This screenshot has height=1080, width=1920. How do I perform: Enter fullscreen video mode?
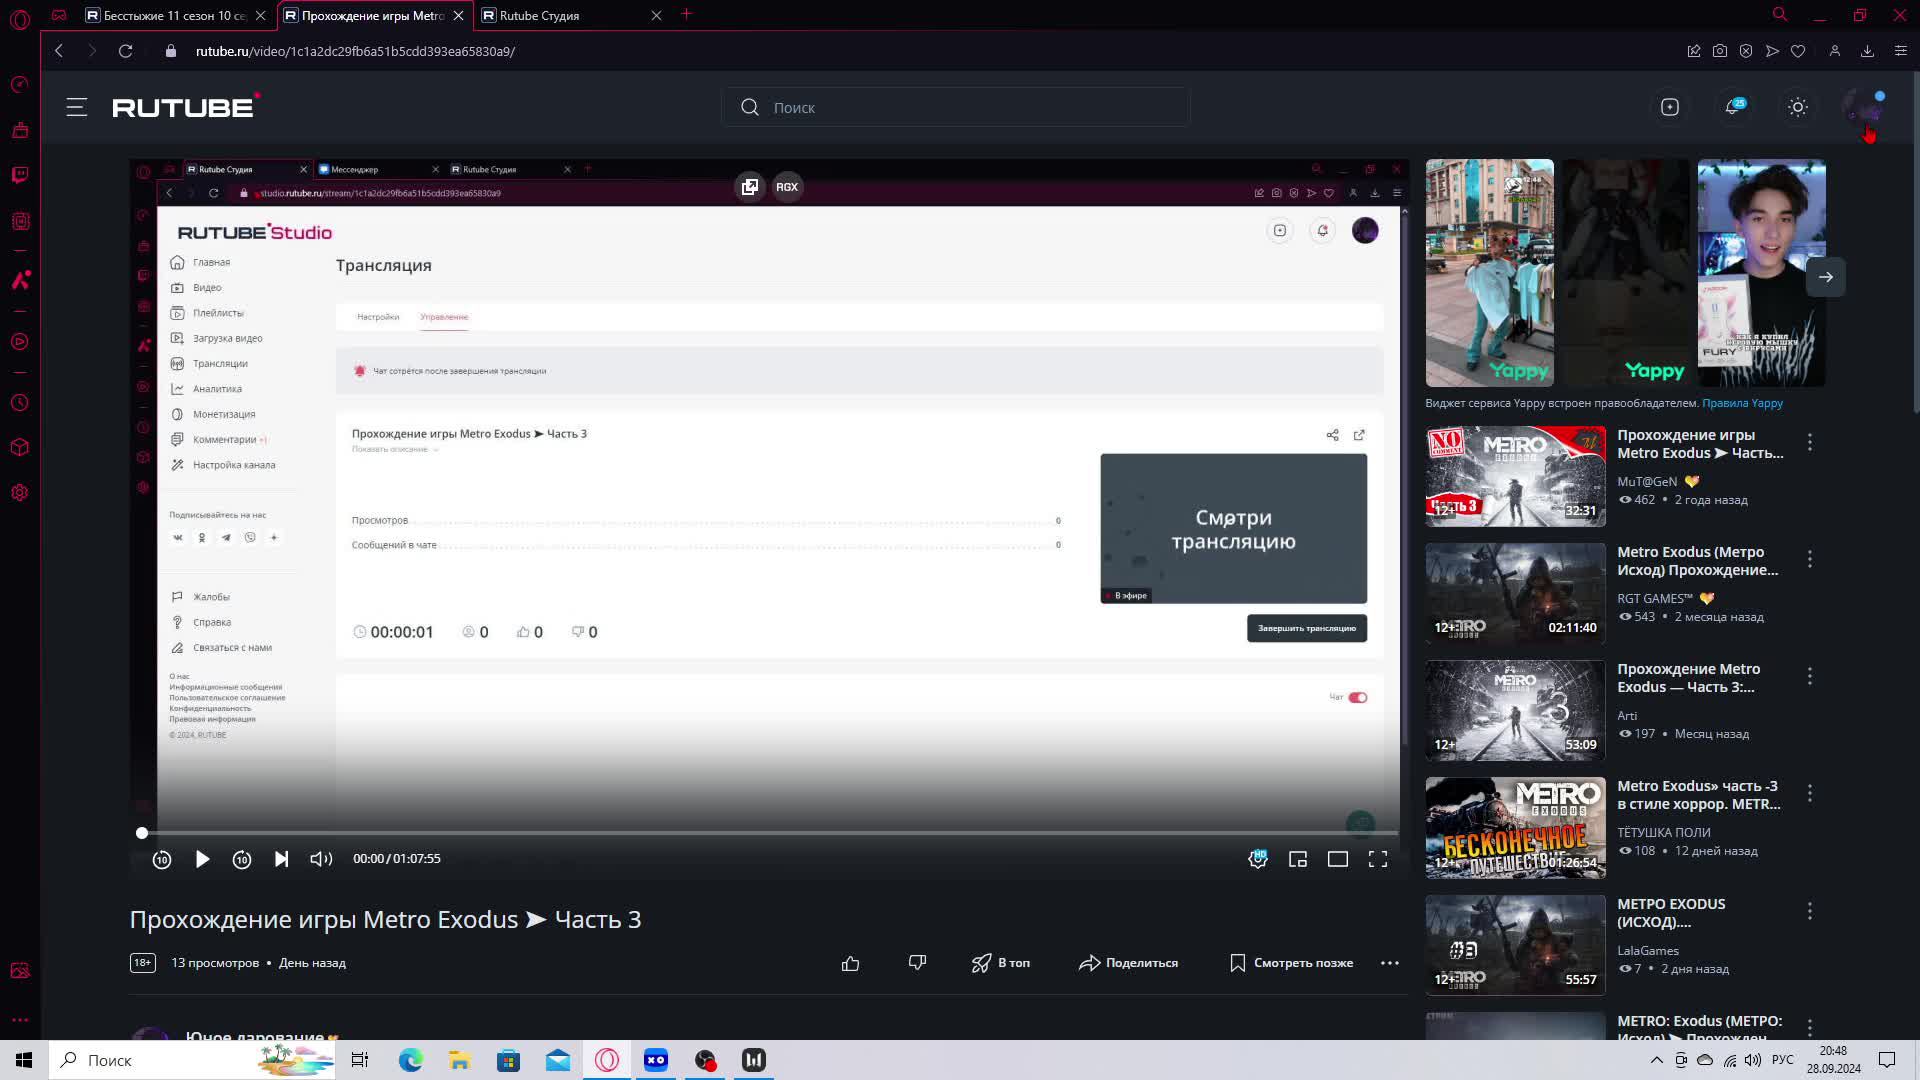[x=1378, y=859]
